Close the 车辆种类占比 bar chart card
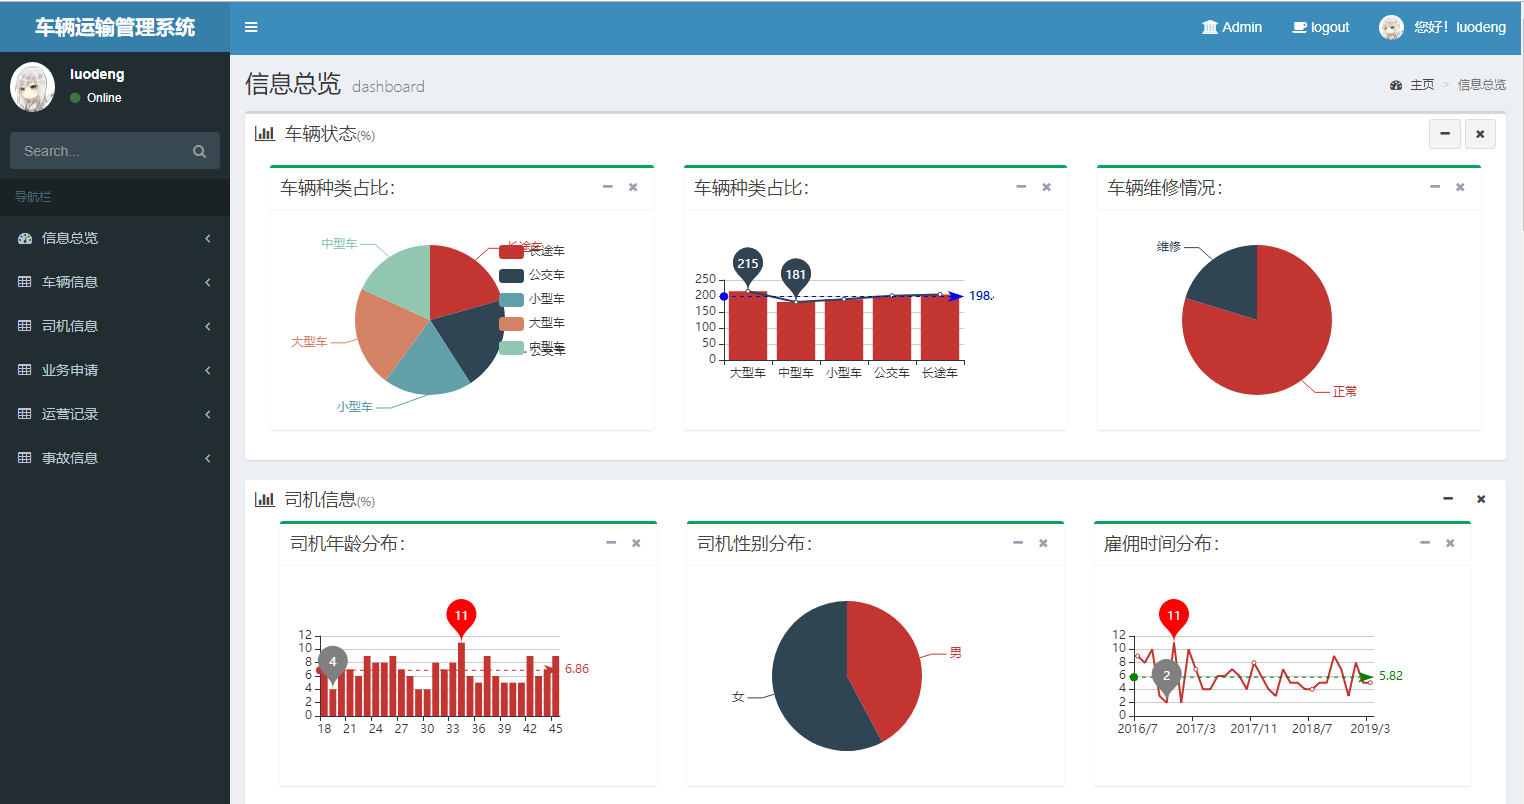Image resolution: width=1524 pixels, height=804 pixels. 1047,187
